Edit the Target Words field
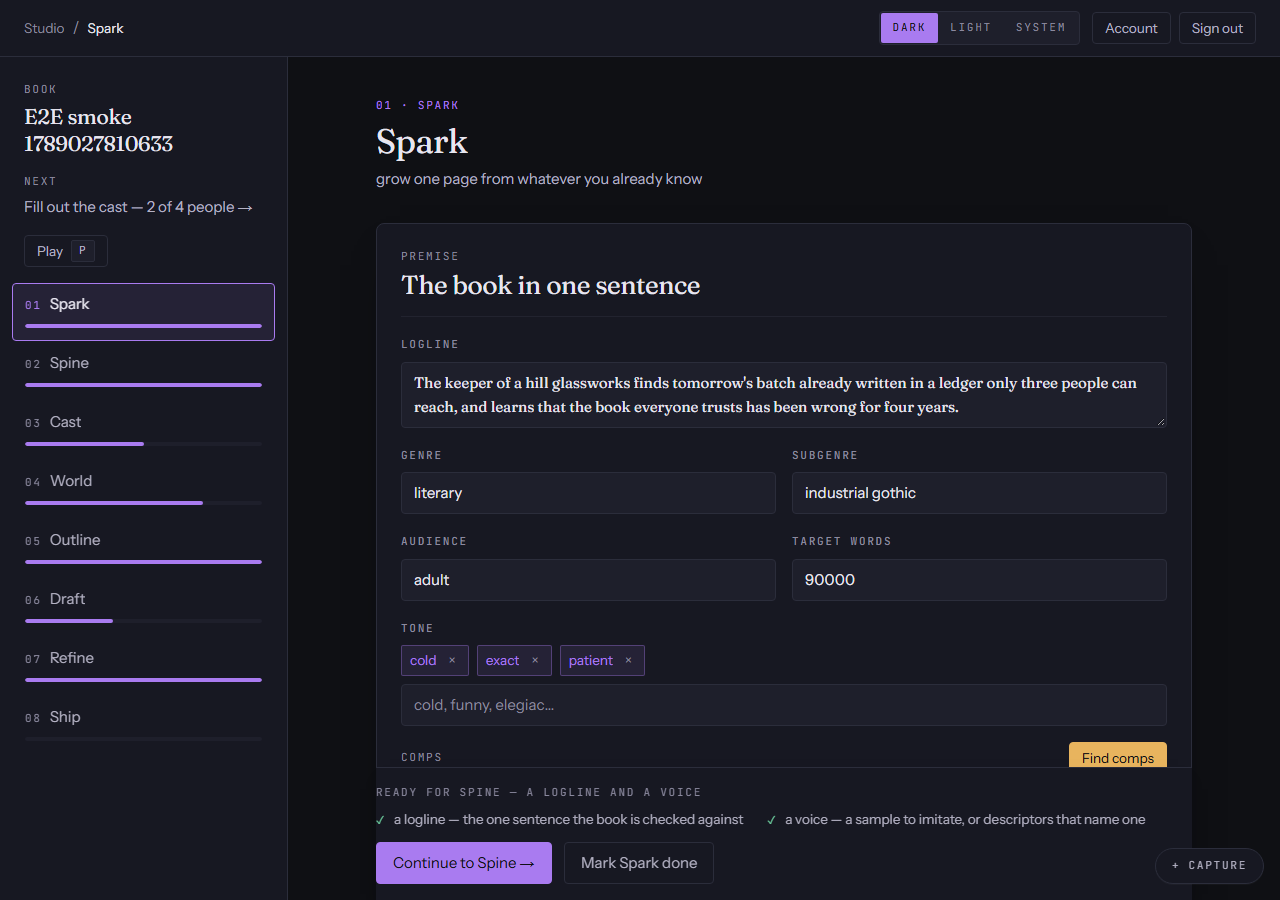 click(x=979, y=580)
